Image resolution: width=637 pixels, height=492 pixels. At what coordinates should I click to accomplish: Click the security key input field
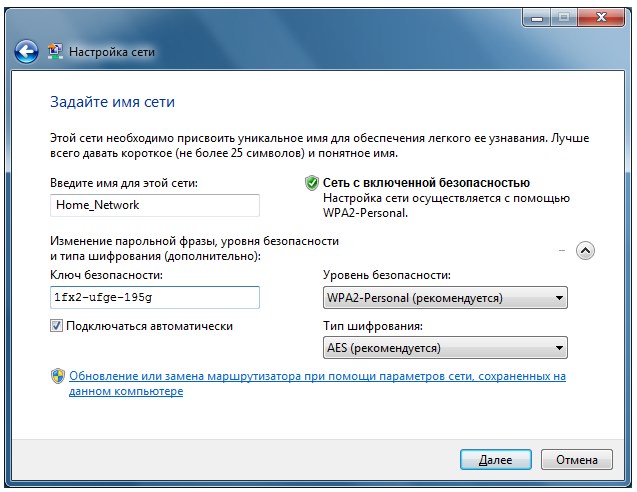(x=155, y=297)
